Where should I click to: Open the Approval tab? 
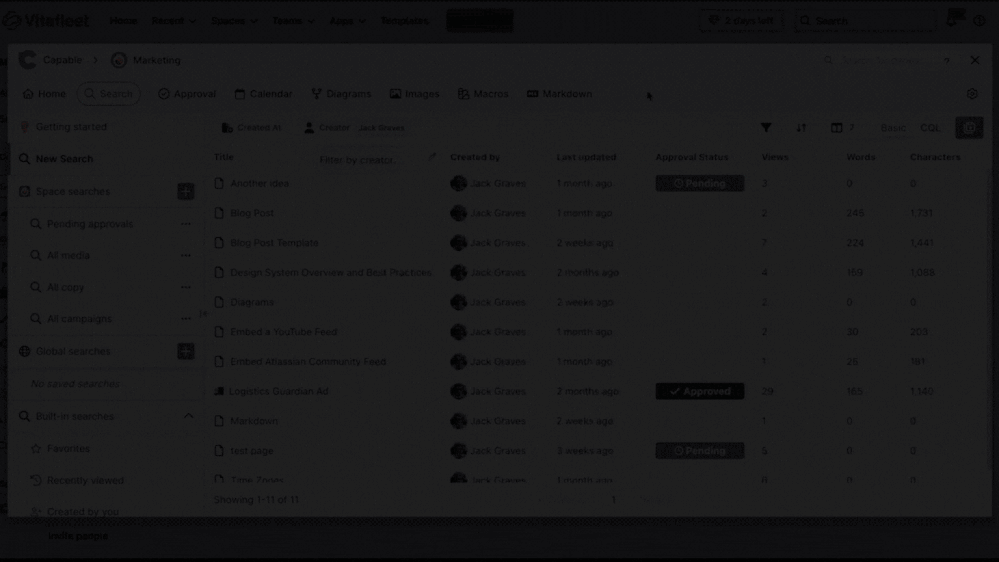coord(187,94)
